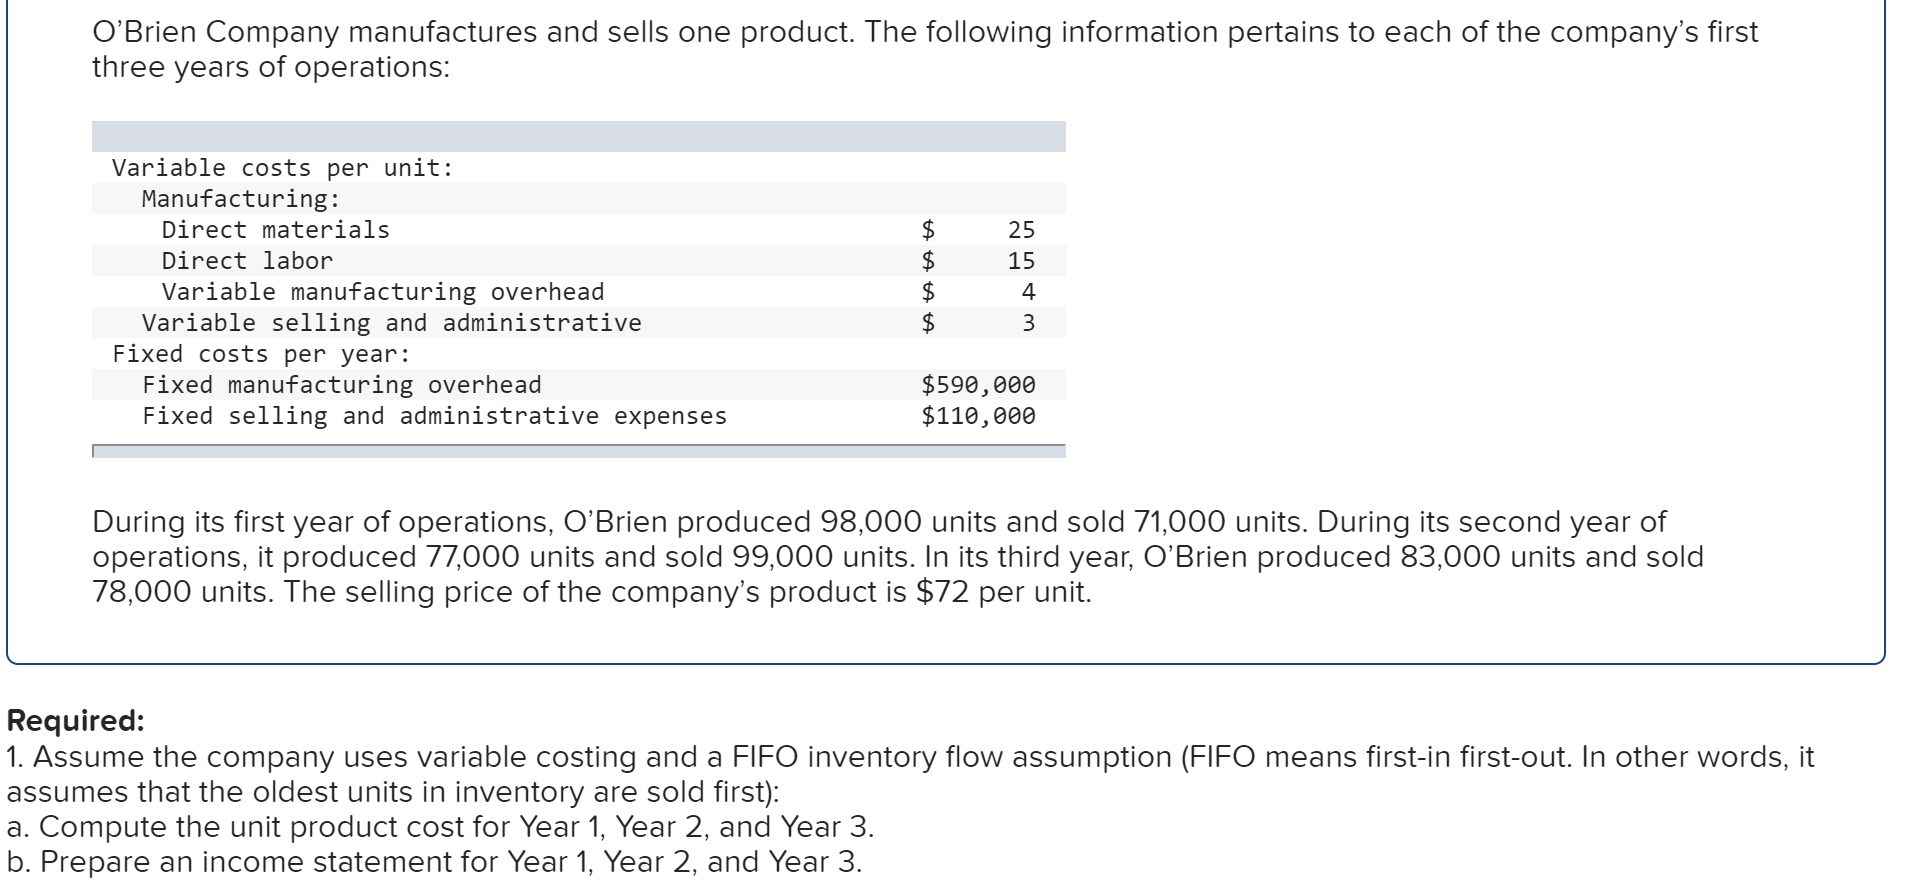This screenshot has width=1911, height=891.
Task: Select the value 4 for variable overhead
Action: [x=1028, y=292]
